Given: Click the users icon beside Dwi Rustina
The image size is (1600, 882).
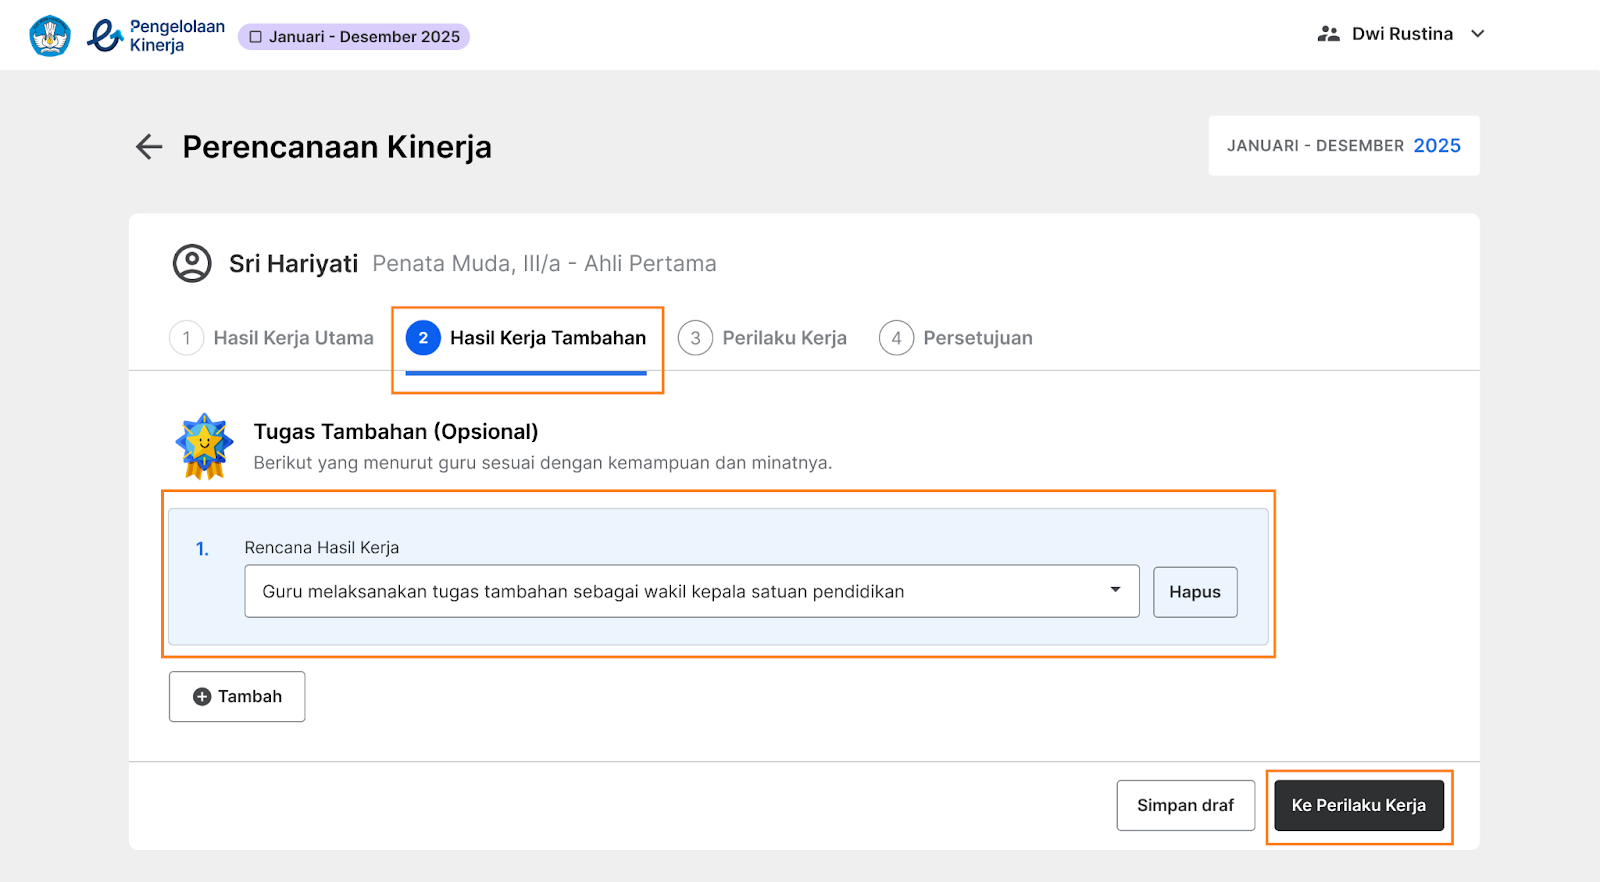Looking at the screenshot, I should point(1328,34).
